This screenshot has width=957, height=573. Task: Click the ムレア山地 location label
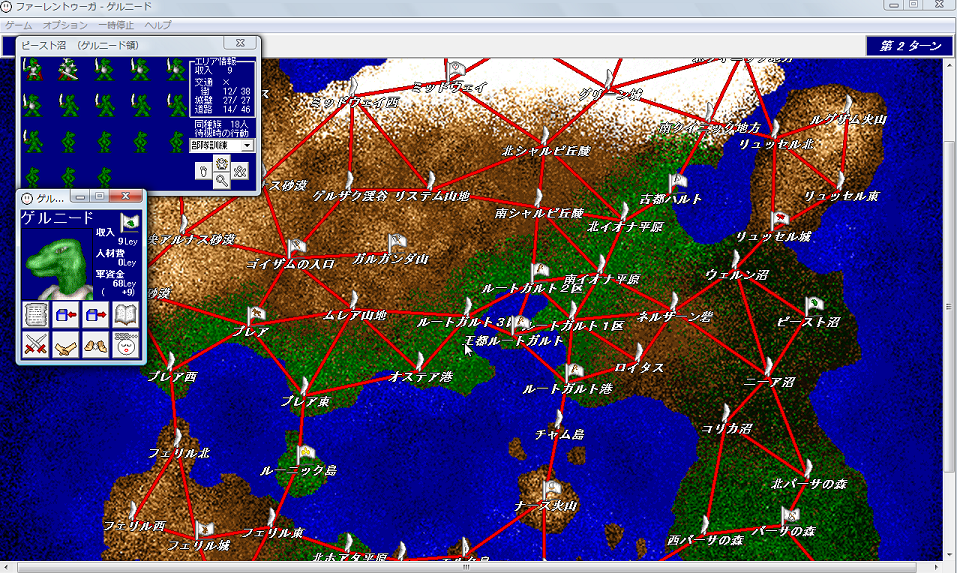coord(355,315)
